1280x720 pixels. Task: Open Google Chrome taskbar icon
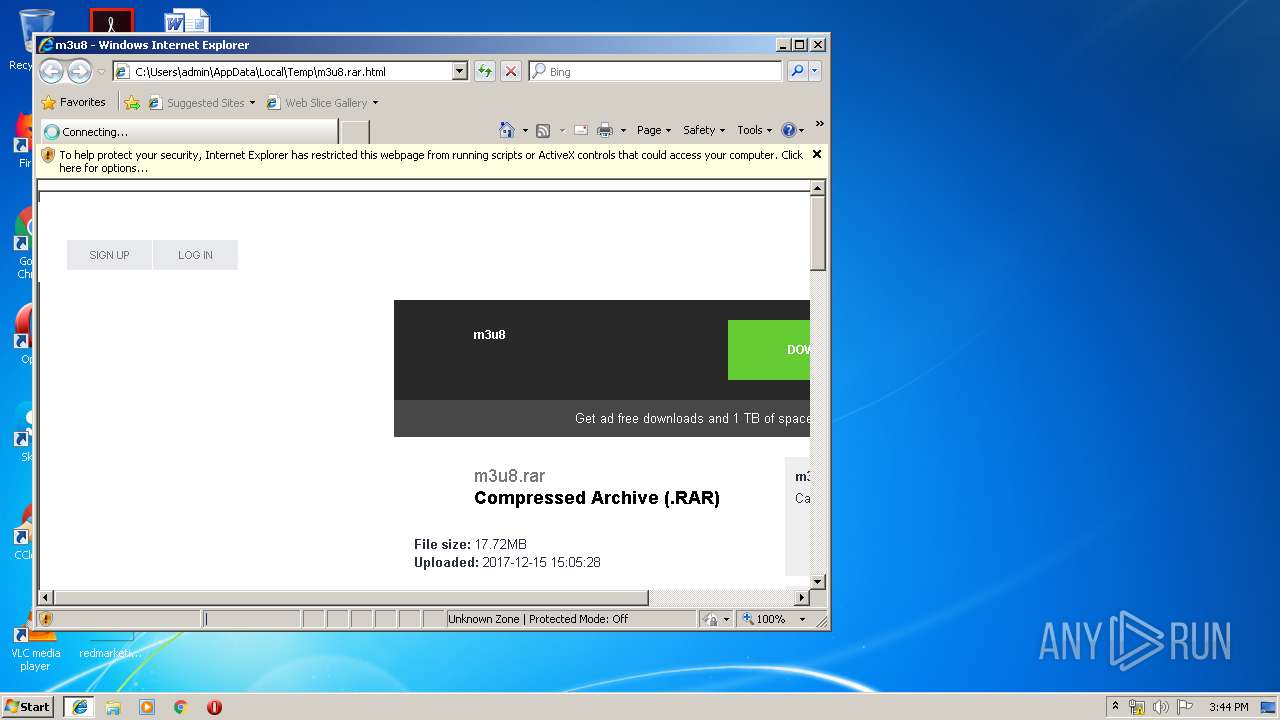click(x=180, y=707)
